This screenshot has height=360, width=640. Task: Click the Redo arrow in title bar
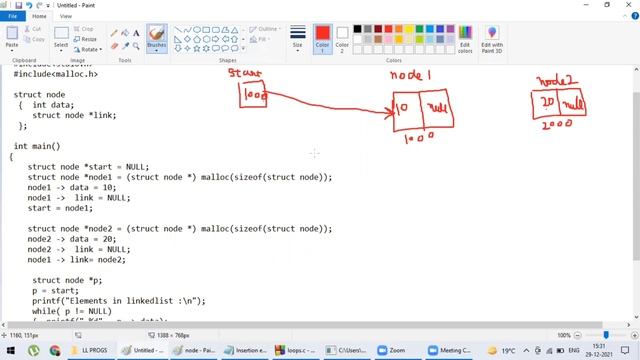[x=39, y=5]
